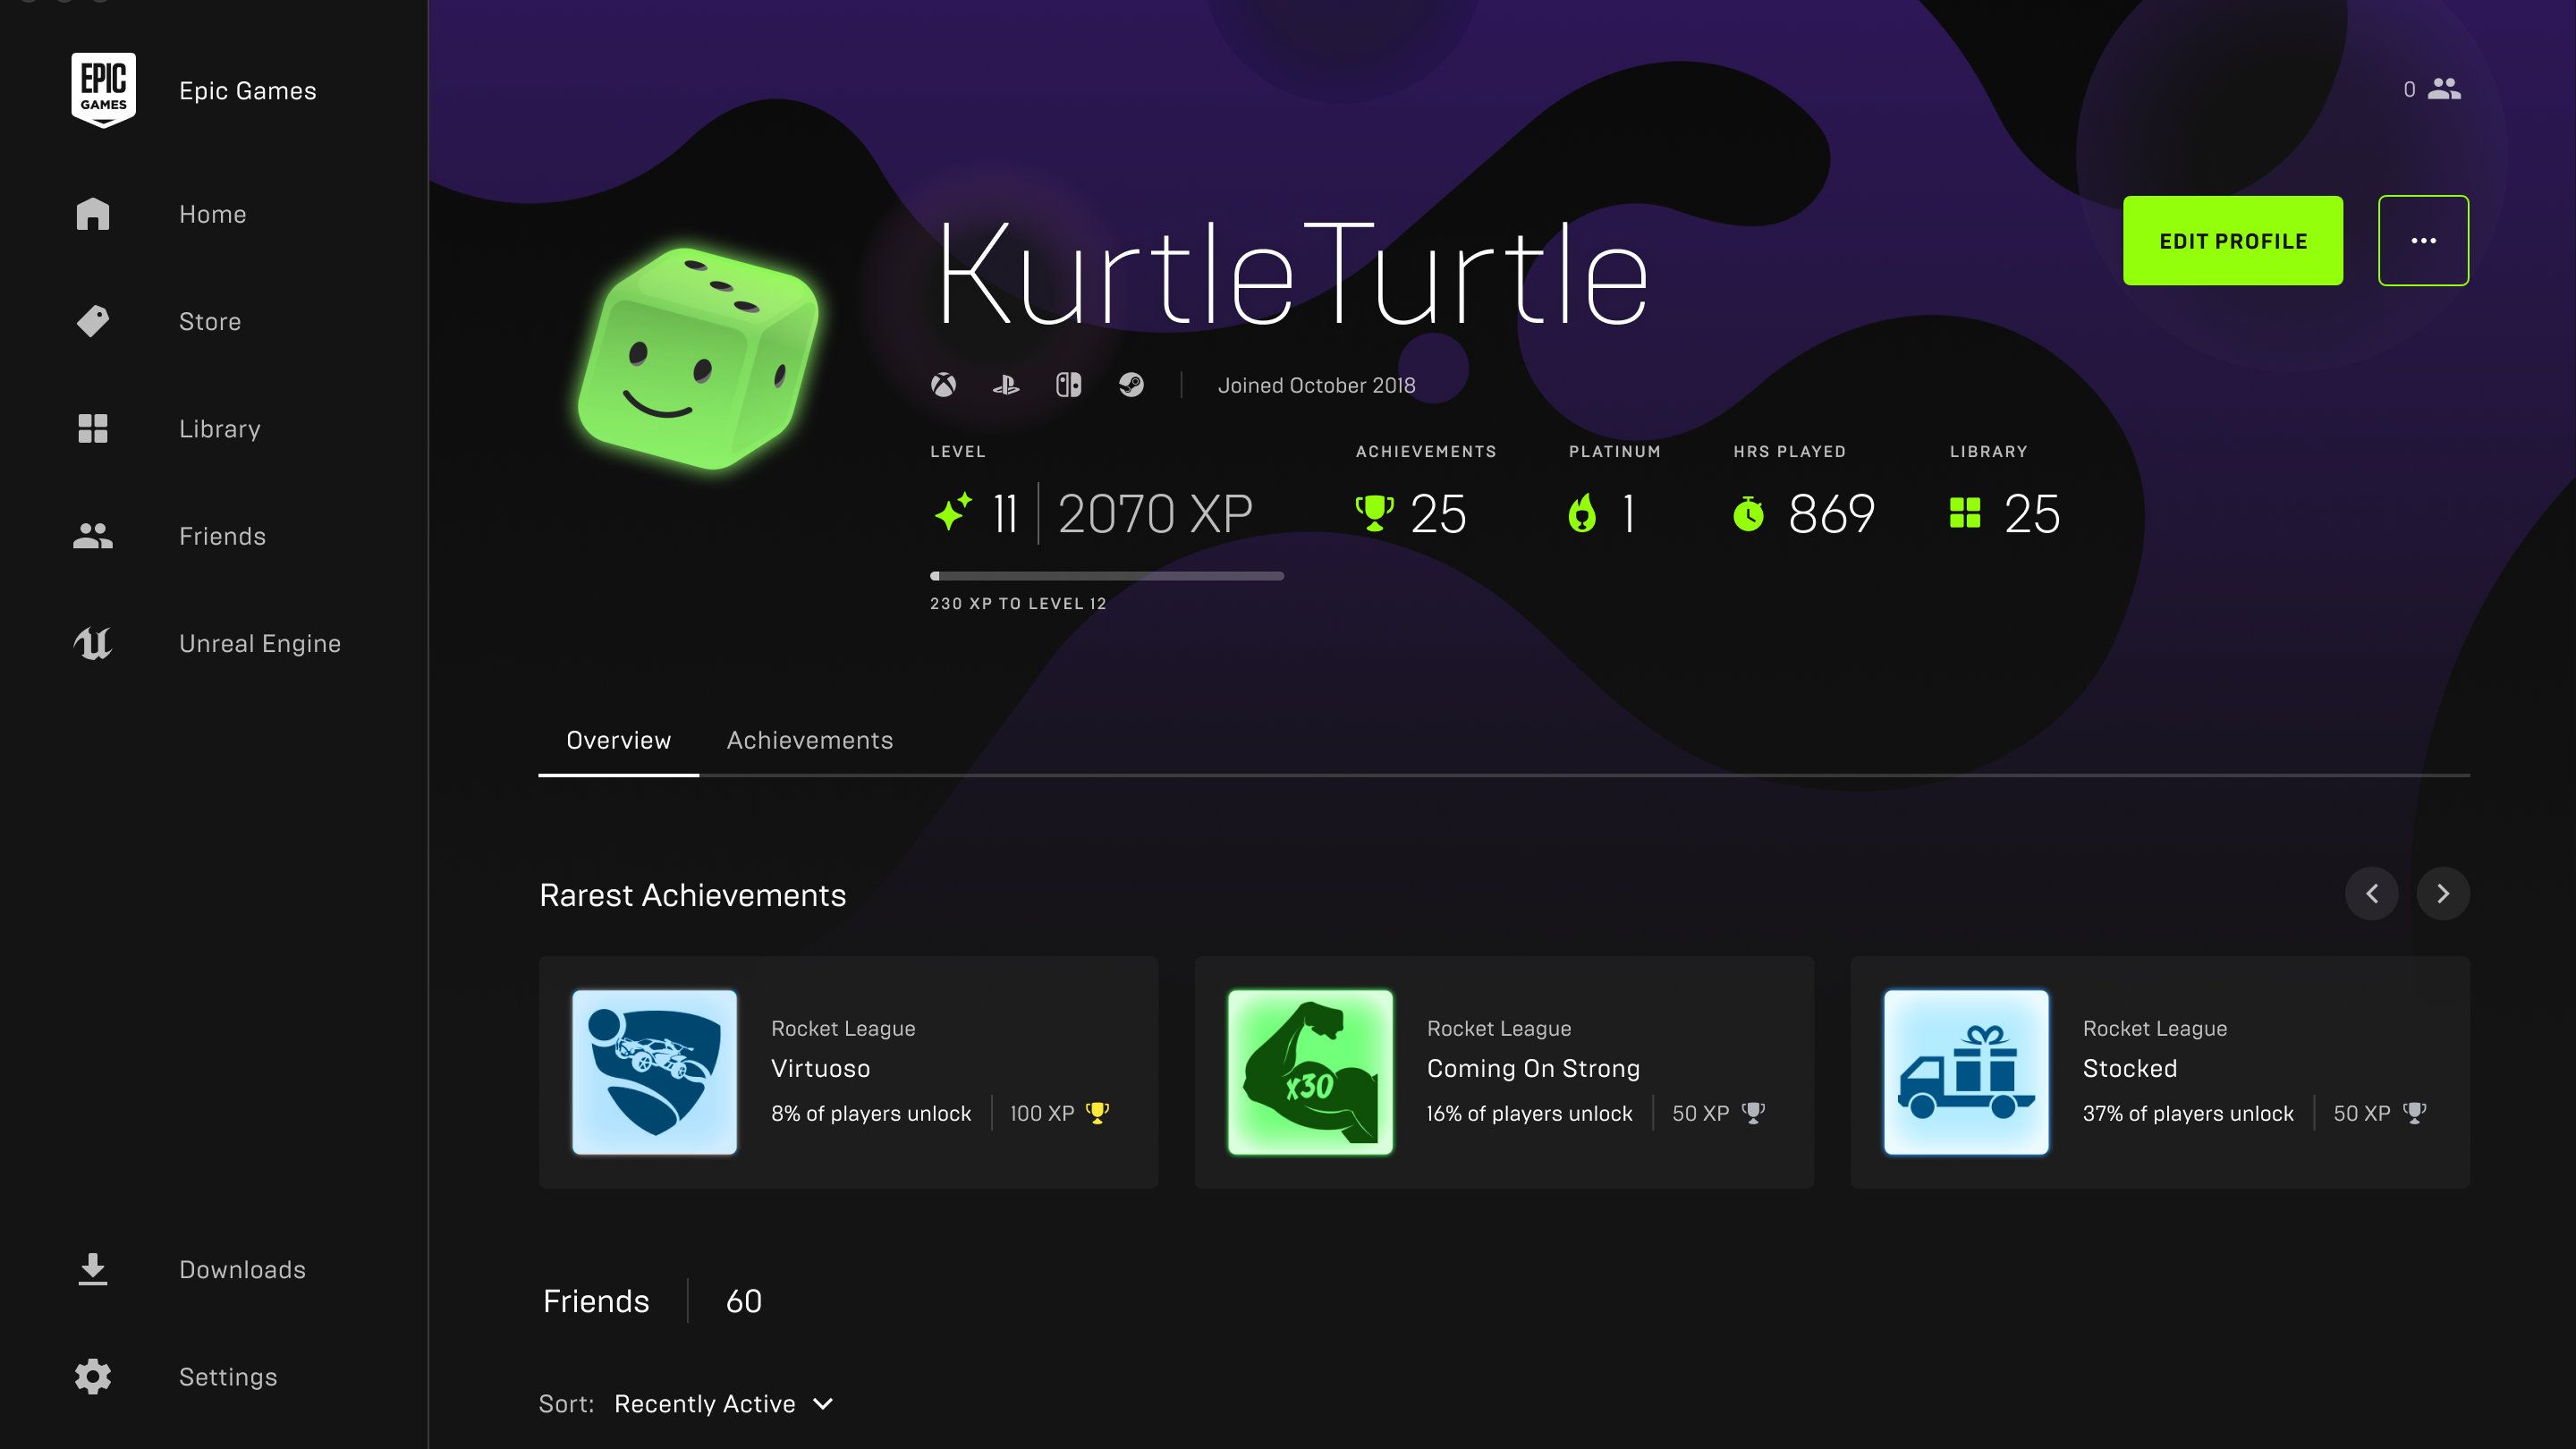Click the Edit Profile button

point(2232,241)
